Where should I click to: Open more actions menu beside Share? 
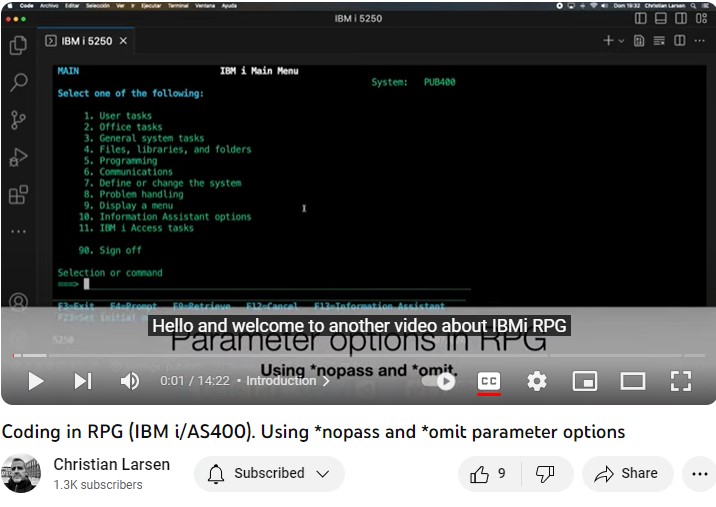coord(699,474)
